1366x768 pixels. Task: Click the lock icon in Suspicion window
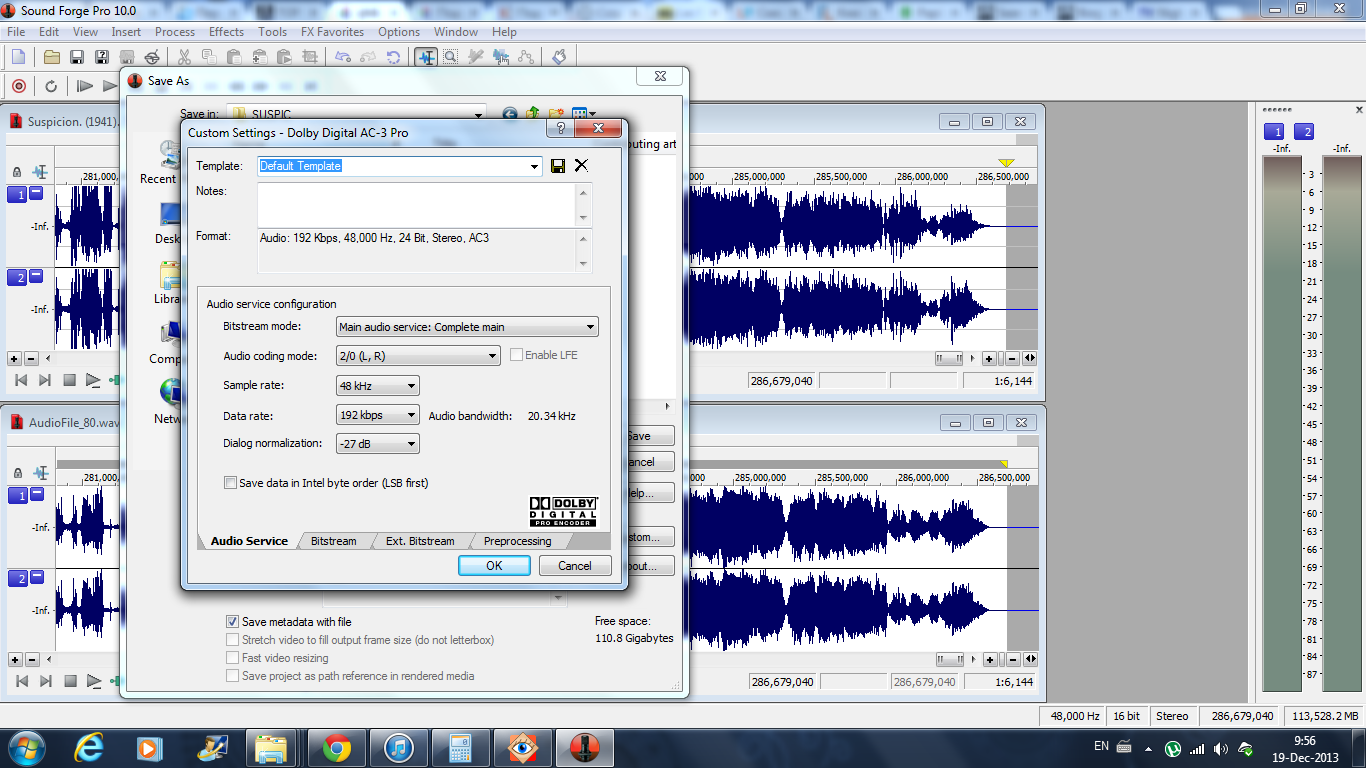(x=17, y=172)
